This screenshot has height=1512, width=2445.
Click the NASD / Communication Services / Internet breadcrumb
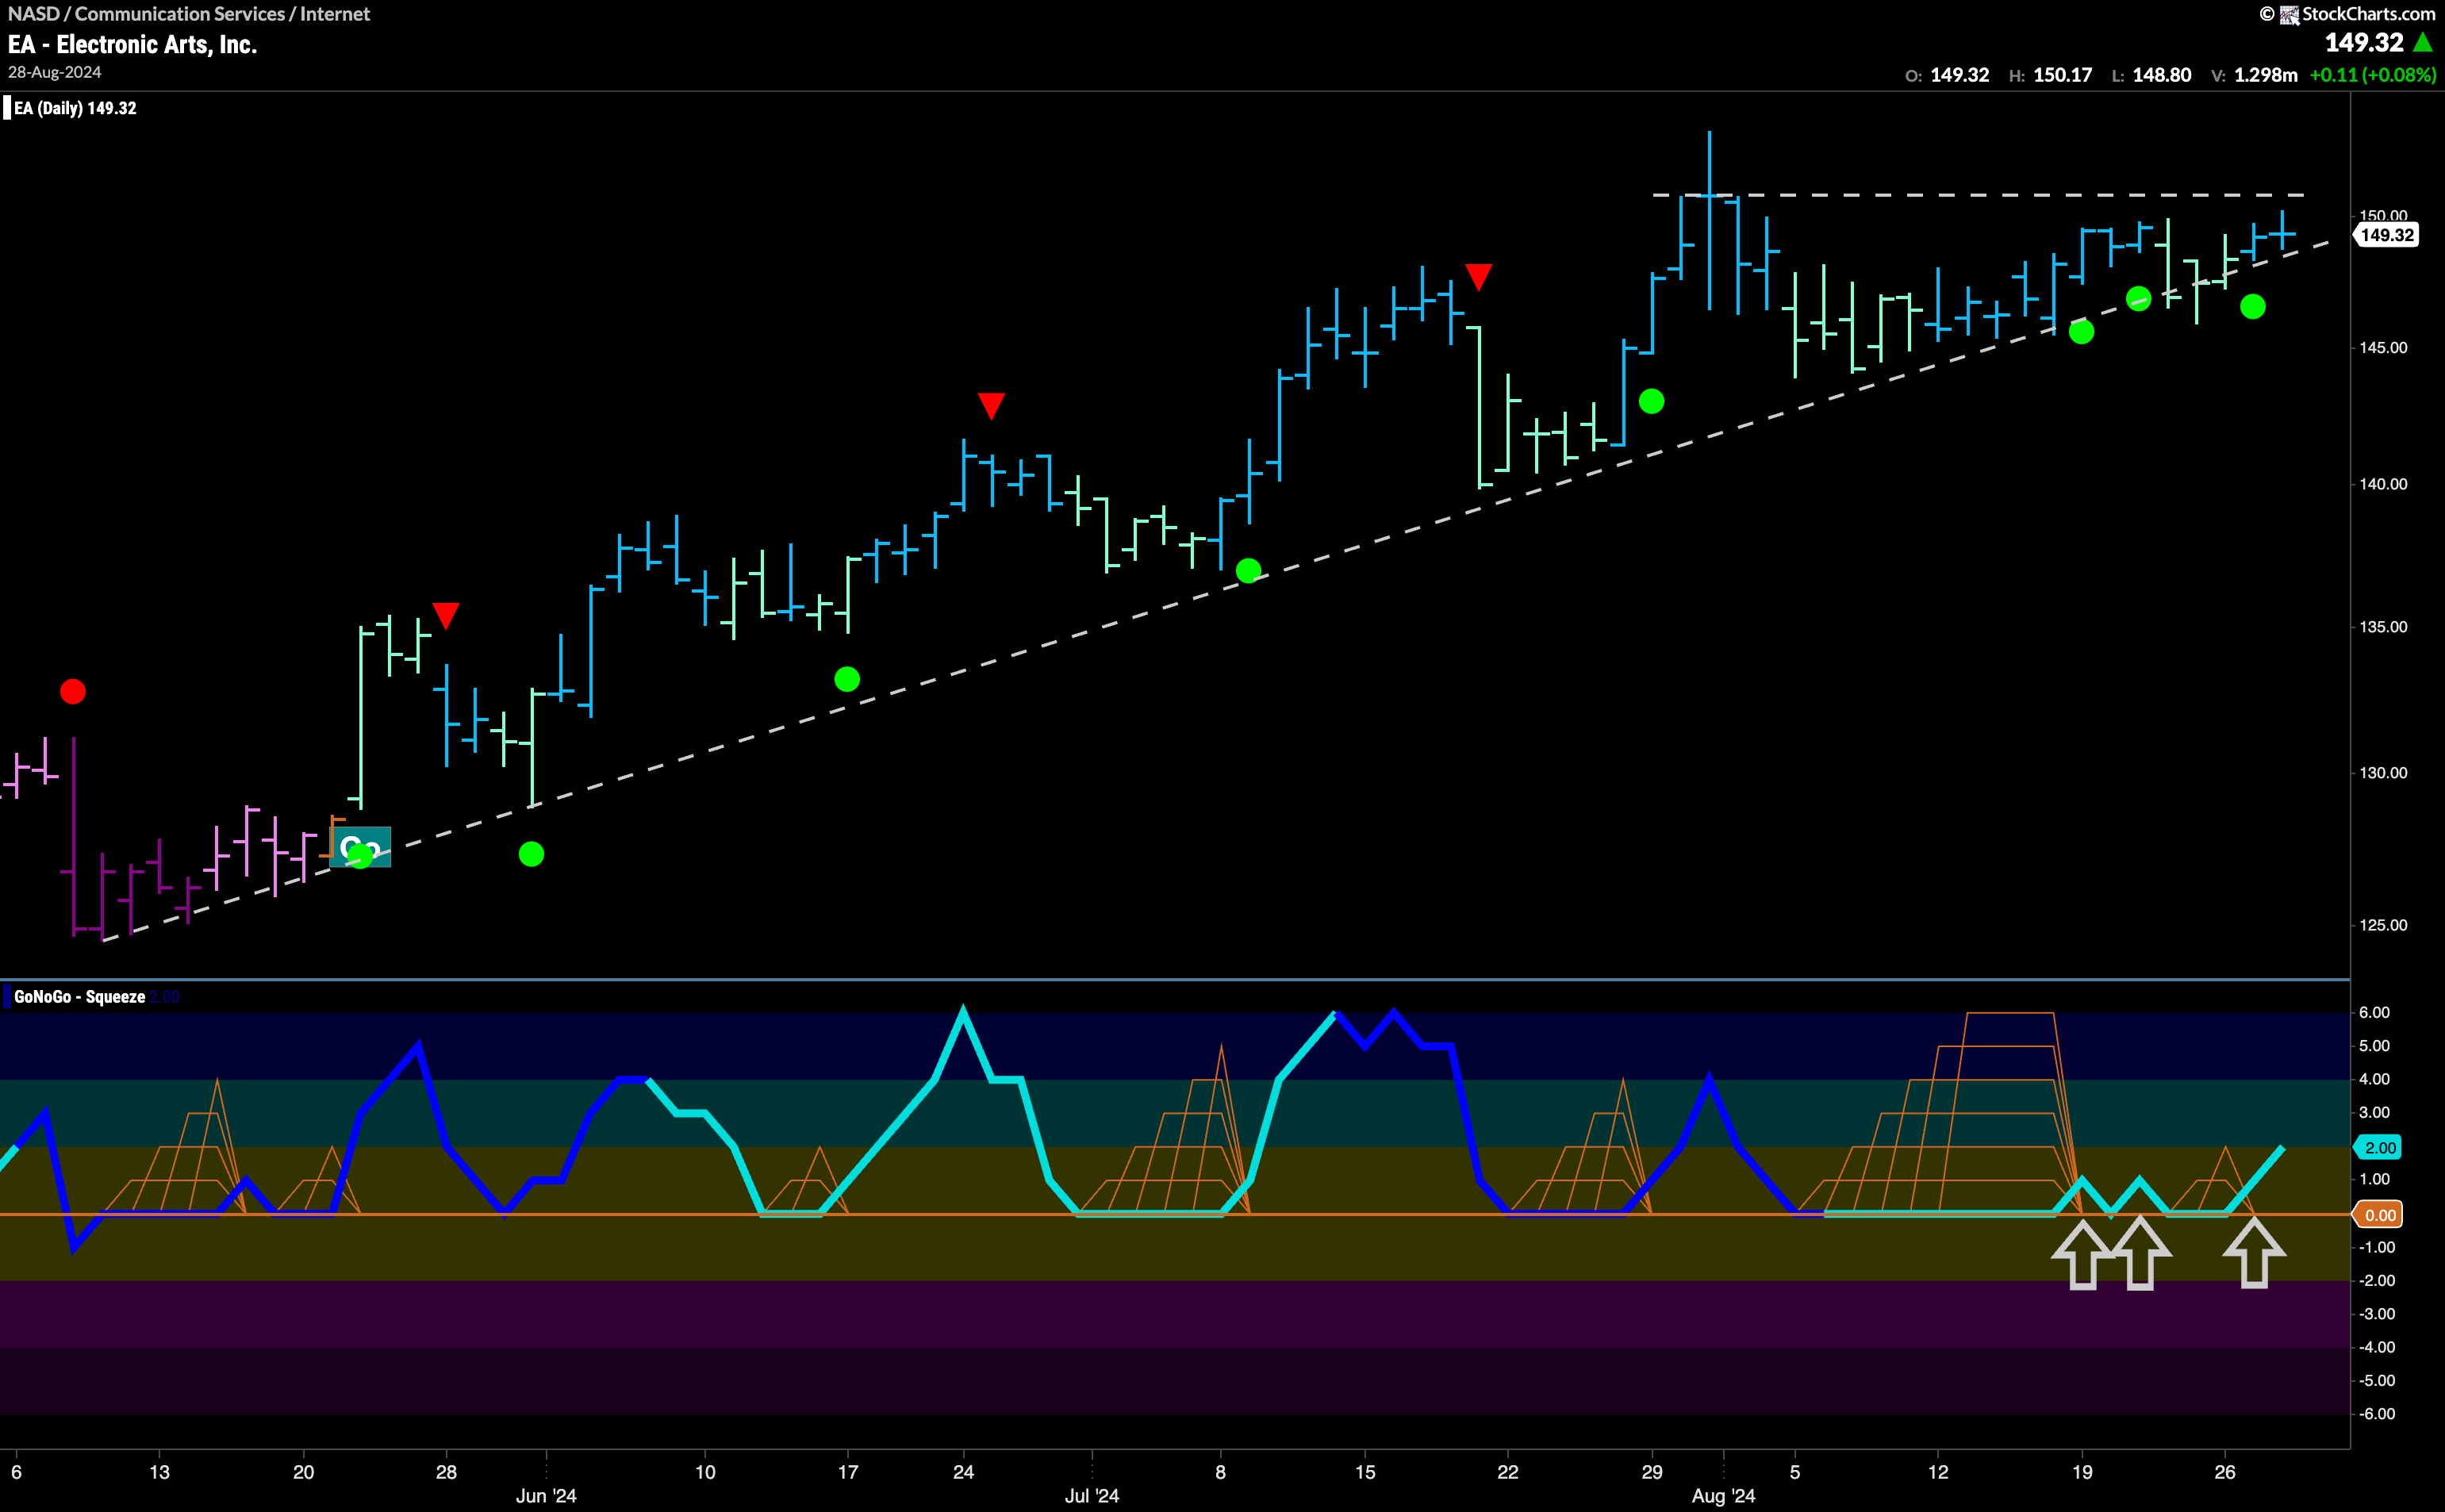[x=189, y=14]
